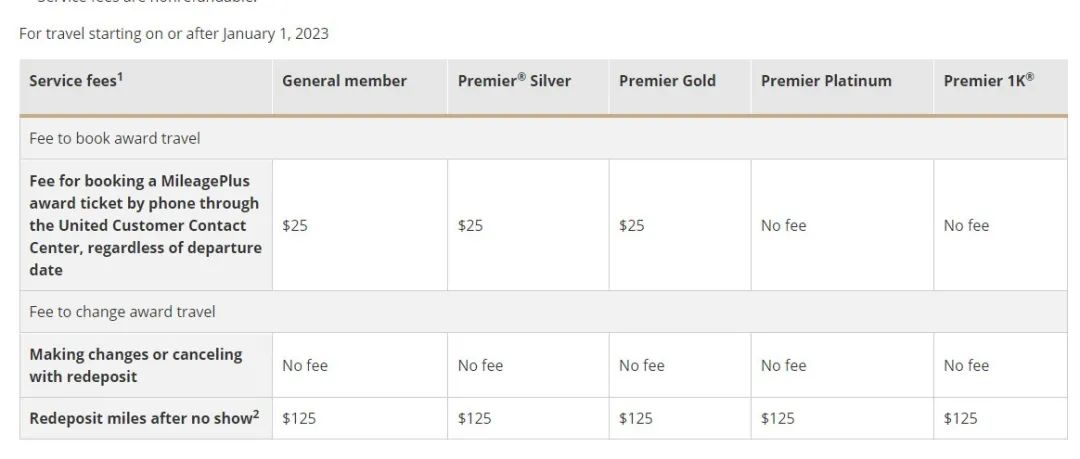Select the Premier Silver column header
The width and height of the screenshot is (1080, 459).
click(514, 81)
